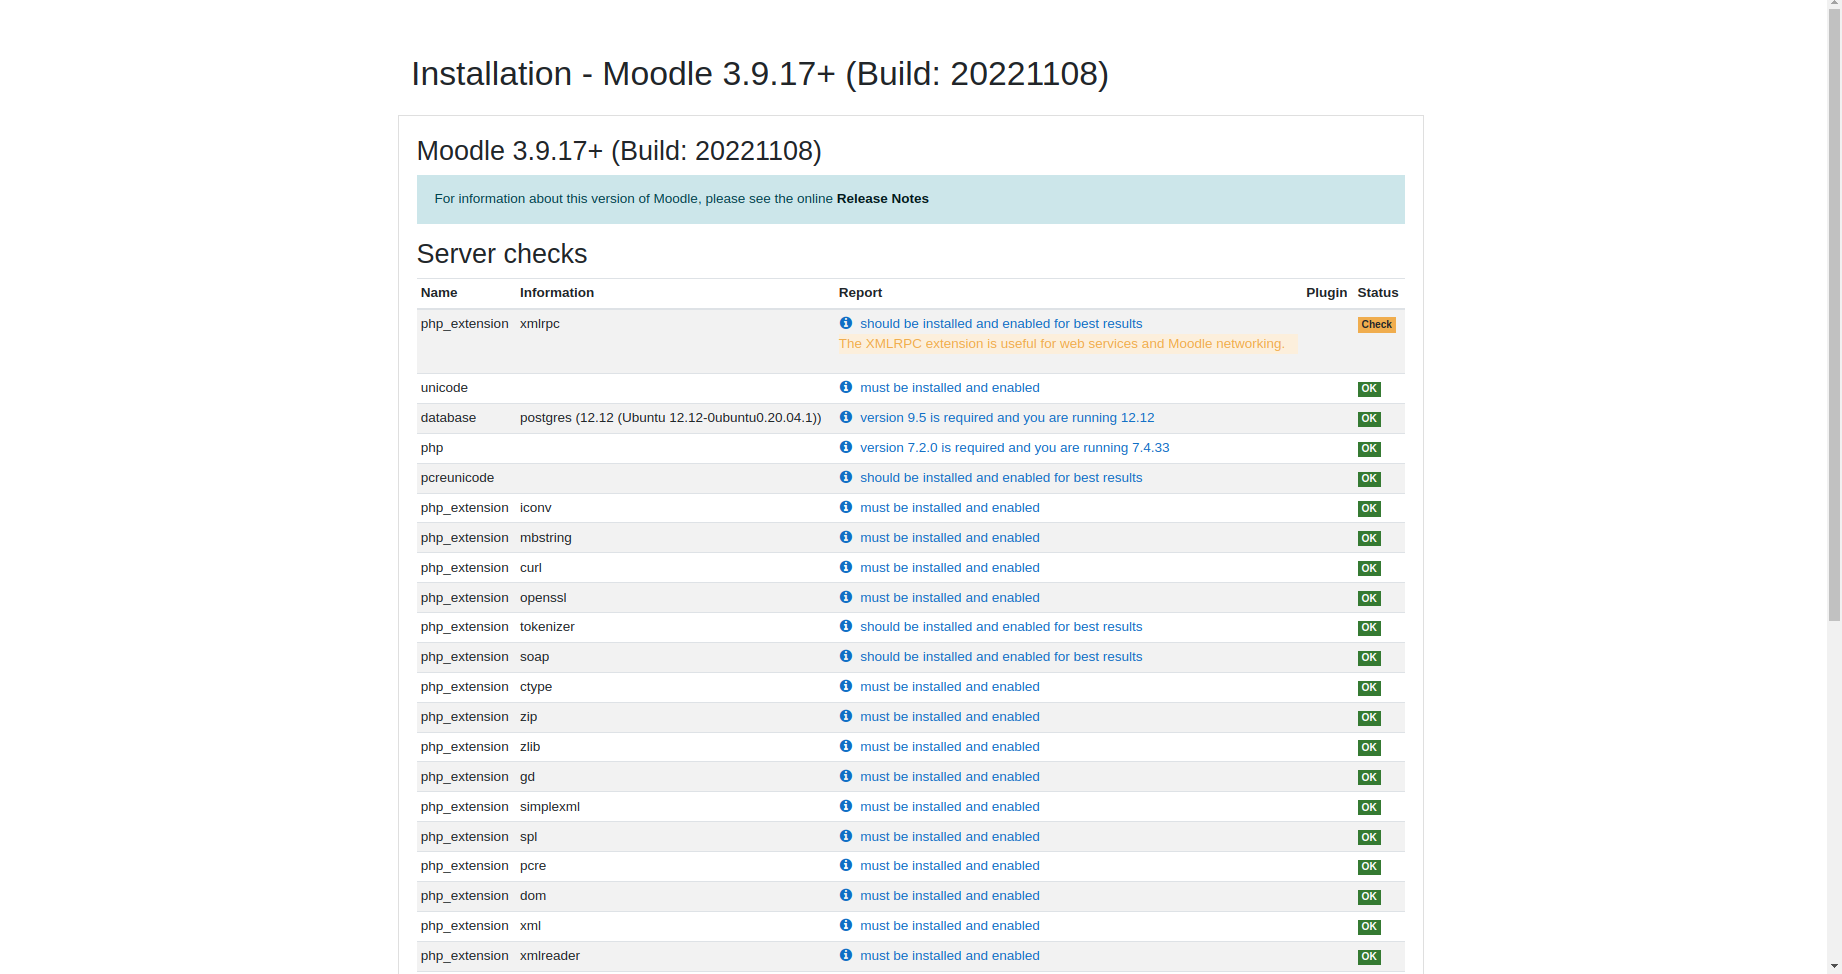Click the info icon in the ctype row
This screenshot has height=974, width=1842.
(846, 686)
